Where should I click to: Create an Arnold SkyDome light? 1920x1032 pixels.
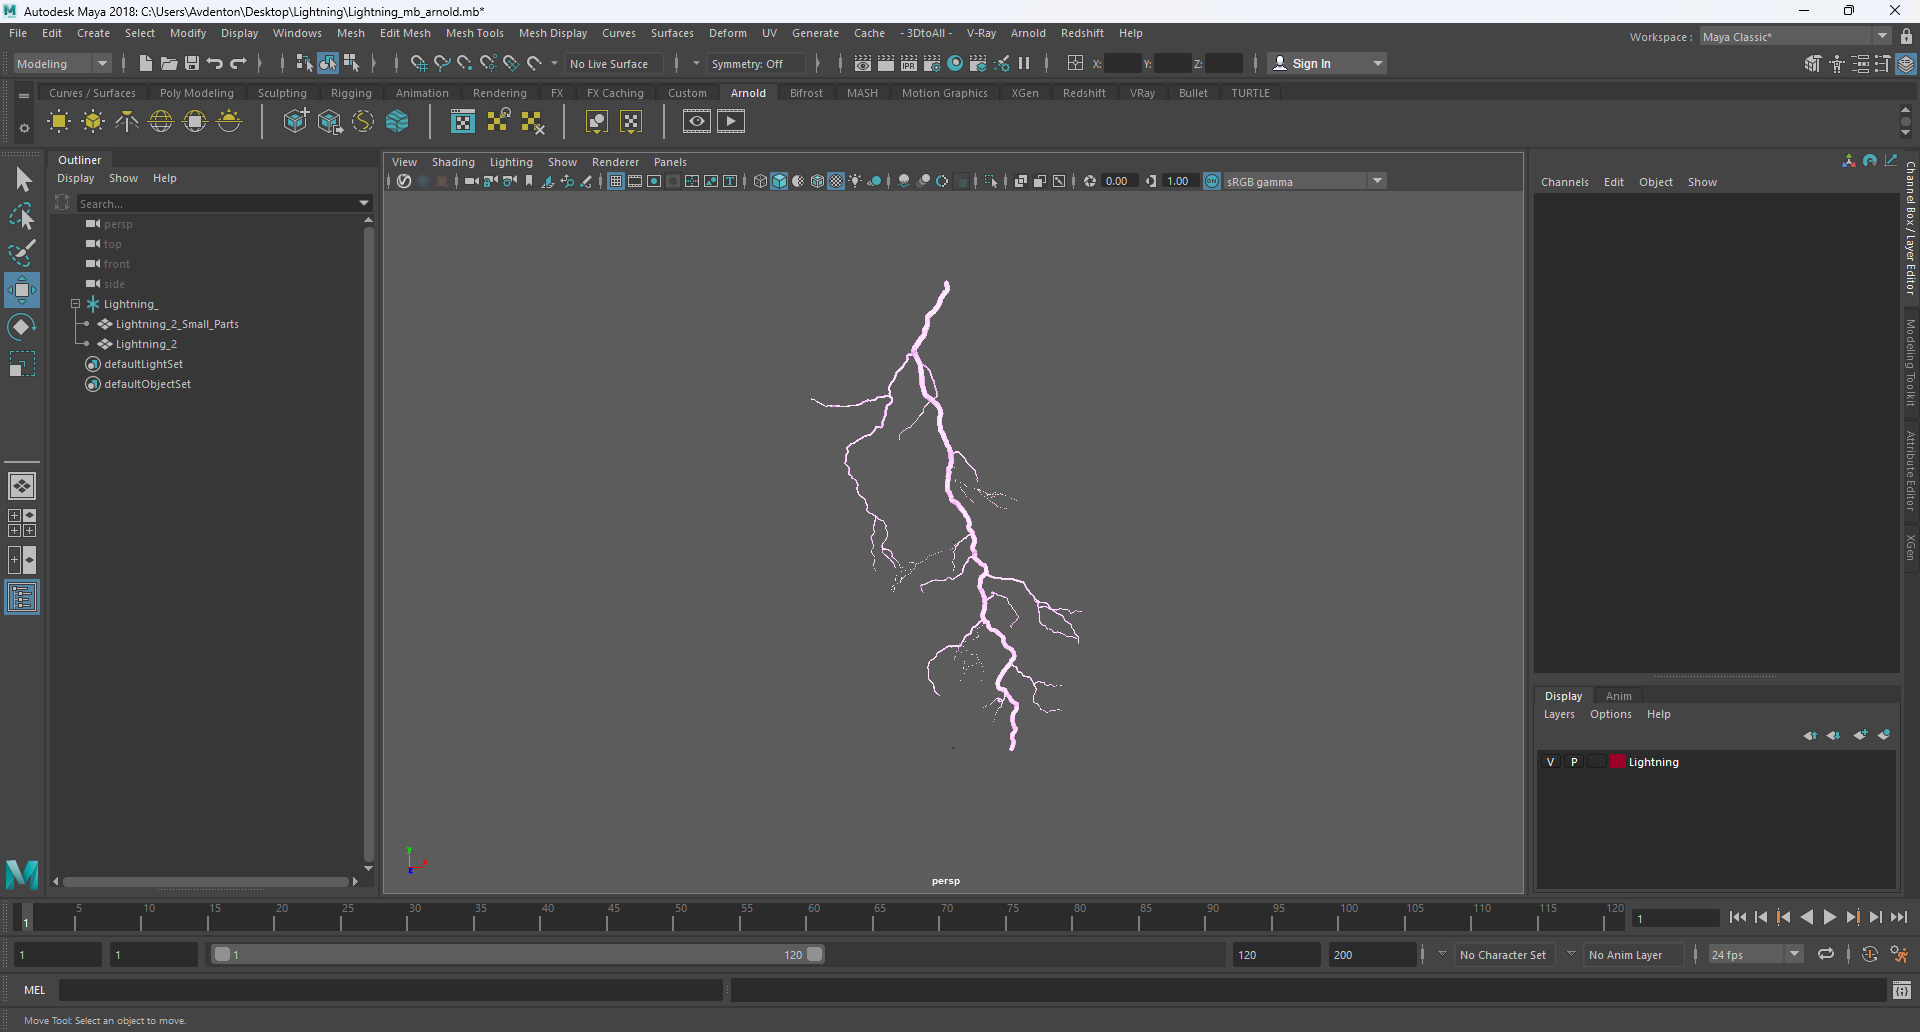[x=161, y=122]
